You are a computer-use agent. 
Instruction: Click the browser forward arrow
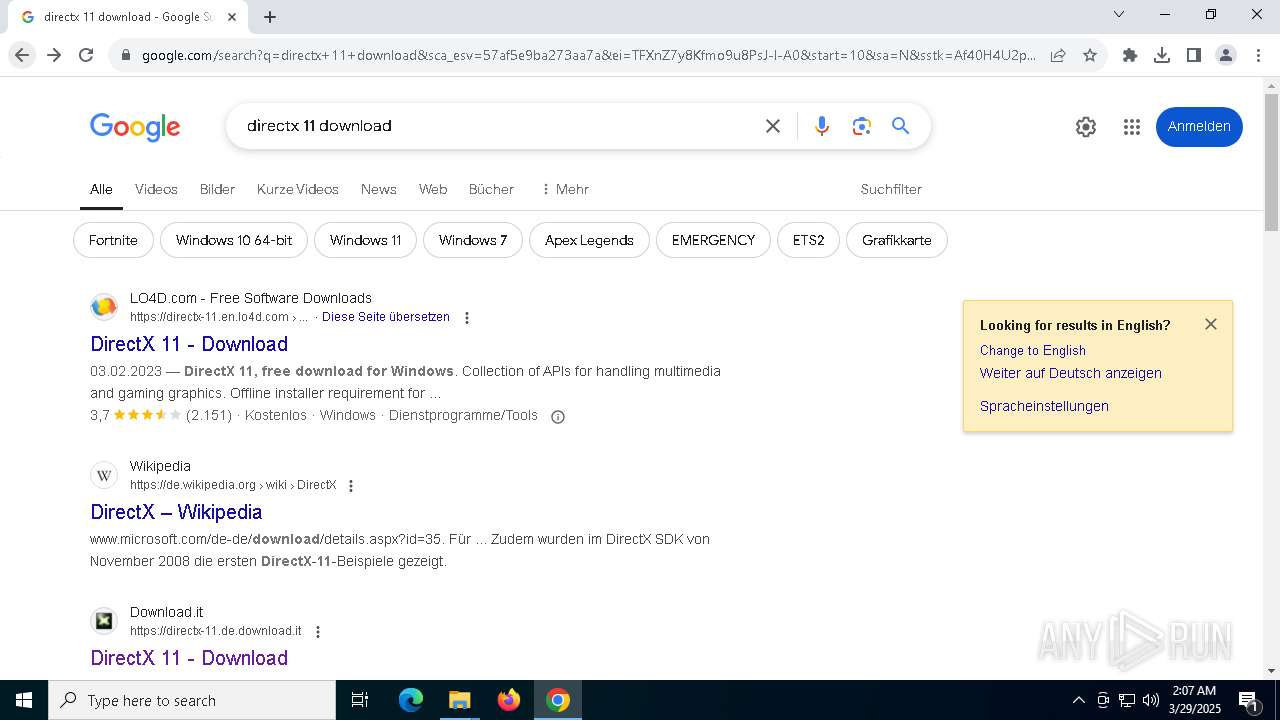pyautogui.click(x=54, y=55)
